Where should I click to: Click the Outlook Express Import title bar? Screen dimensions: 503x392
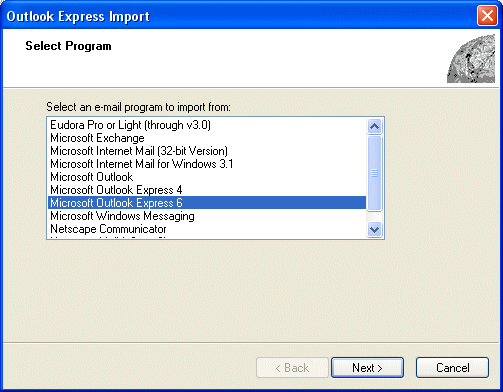pos(240,16)
